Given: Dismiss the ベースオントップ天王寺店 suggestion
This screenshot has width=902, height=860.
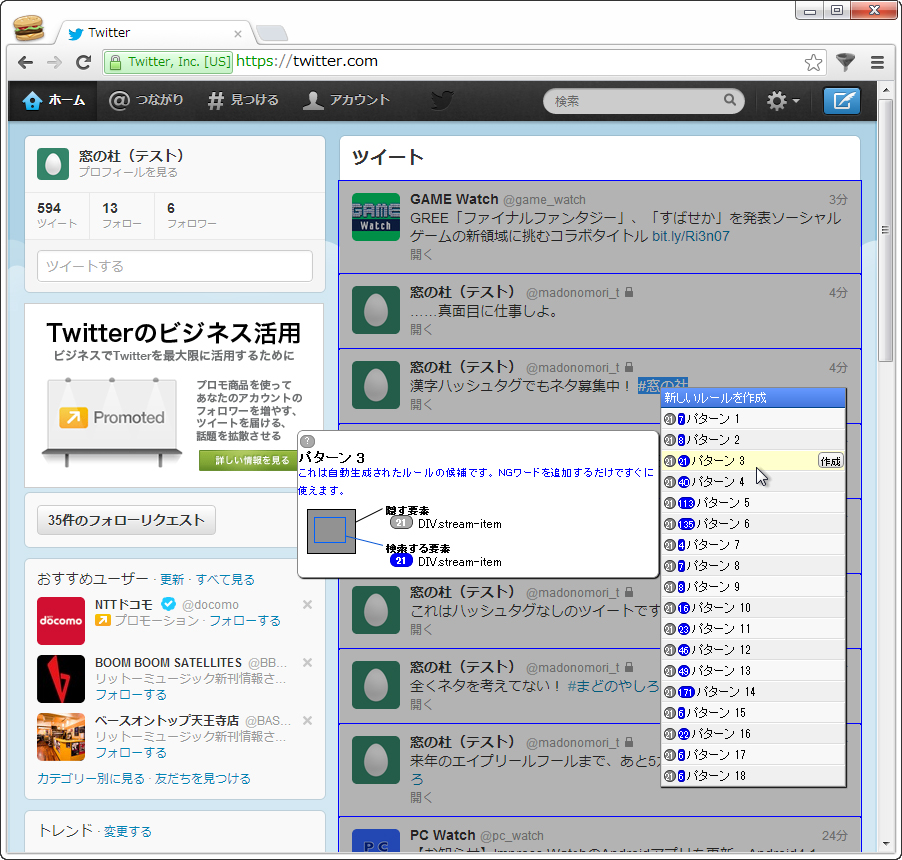Looking at the screenshot, I should (x=307, y=721).
